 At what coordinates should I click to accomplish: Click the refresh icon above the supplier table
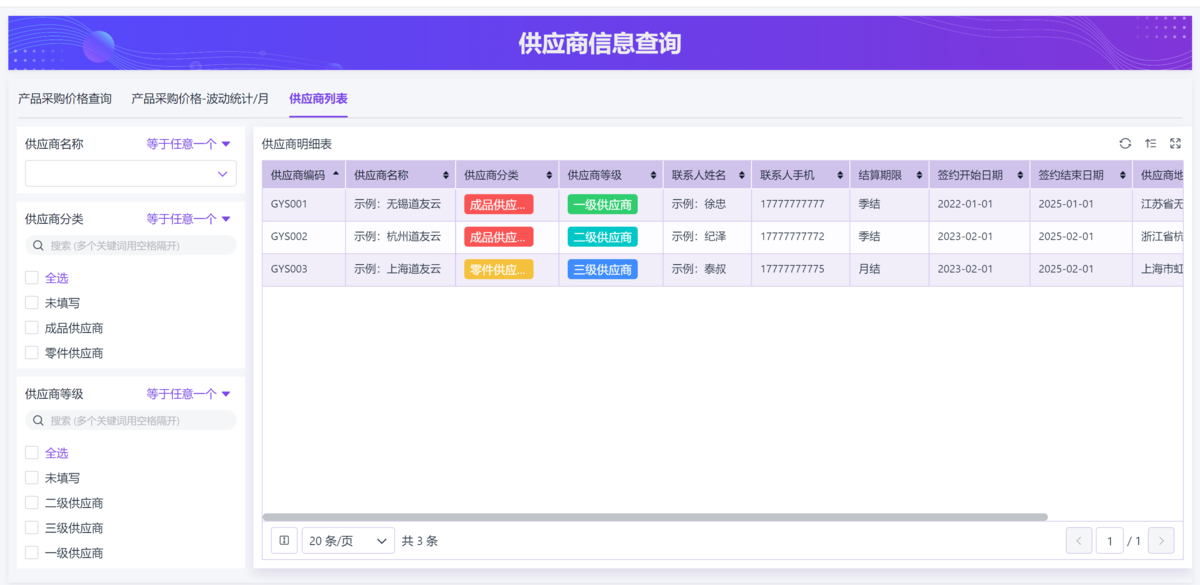(1125, 144)
